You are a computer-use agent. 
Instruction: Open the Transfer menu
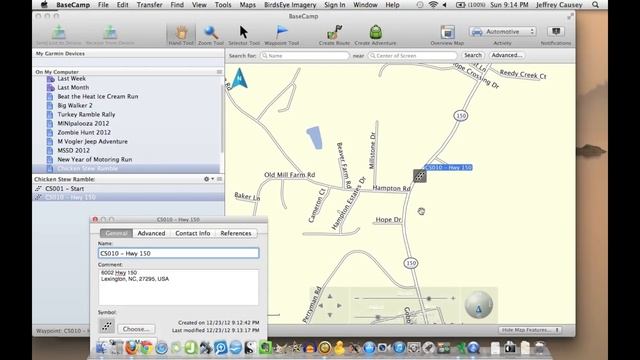pyautogui.click(x=149, y=5)
